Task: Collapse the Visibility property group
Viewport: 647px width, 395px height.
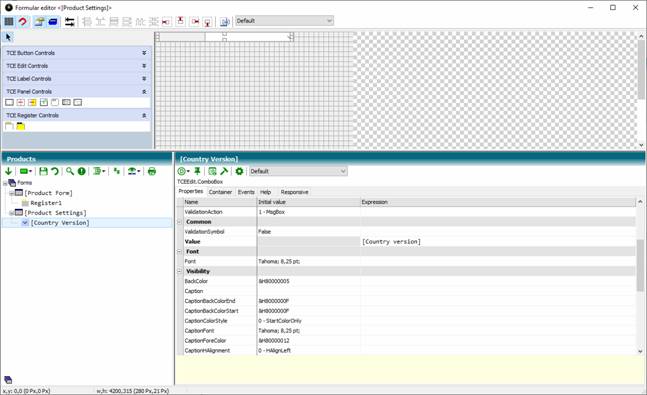Action: tap(179, 271)
